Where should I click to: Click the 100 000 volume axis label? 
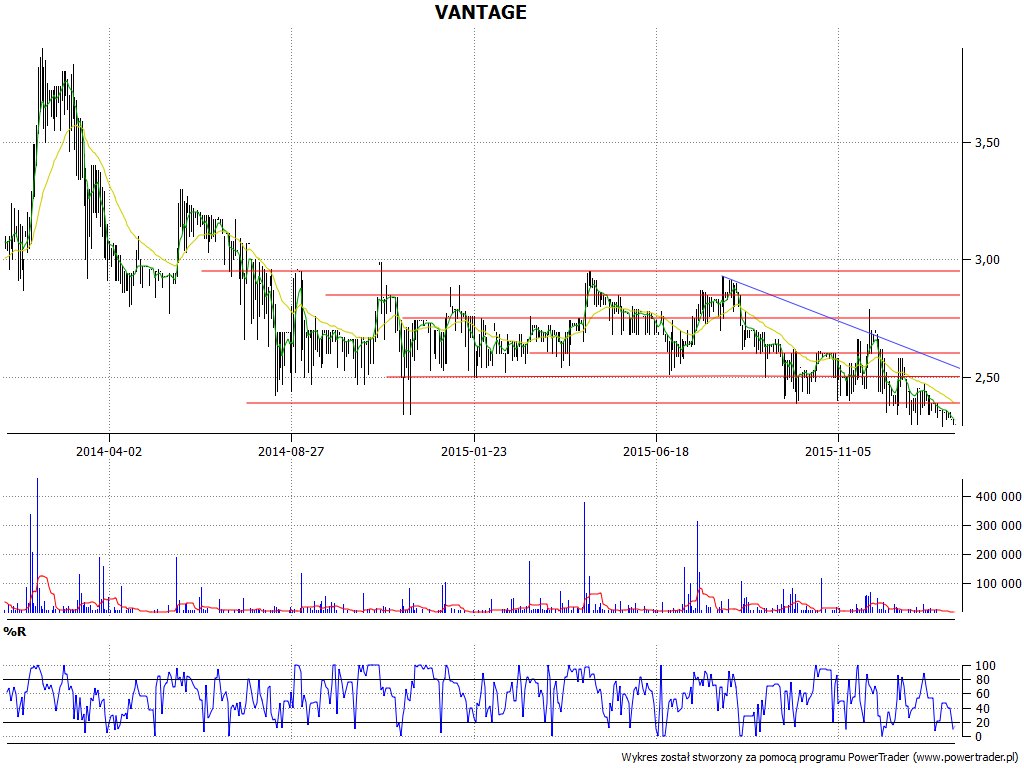[998, 584]
